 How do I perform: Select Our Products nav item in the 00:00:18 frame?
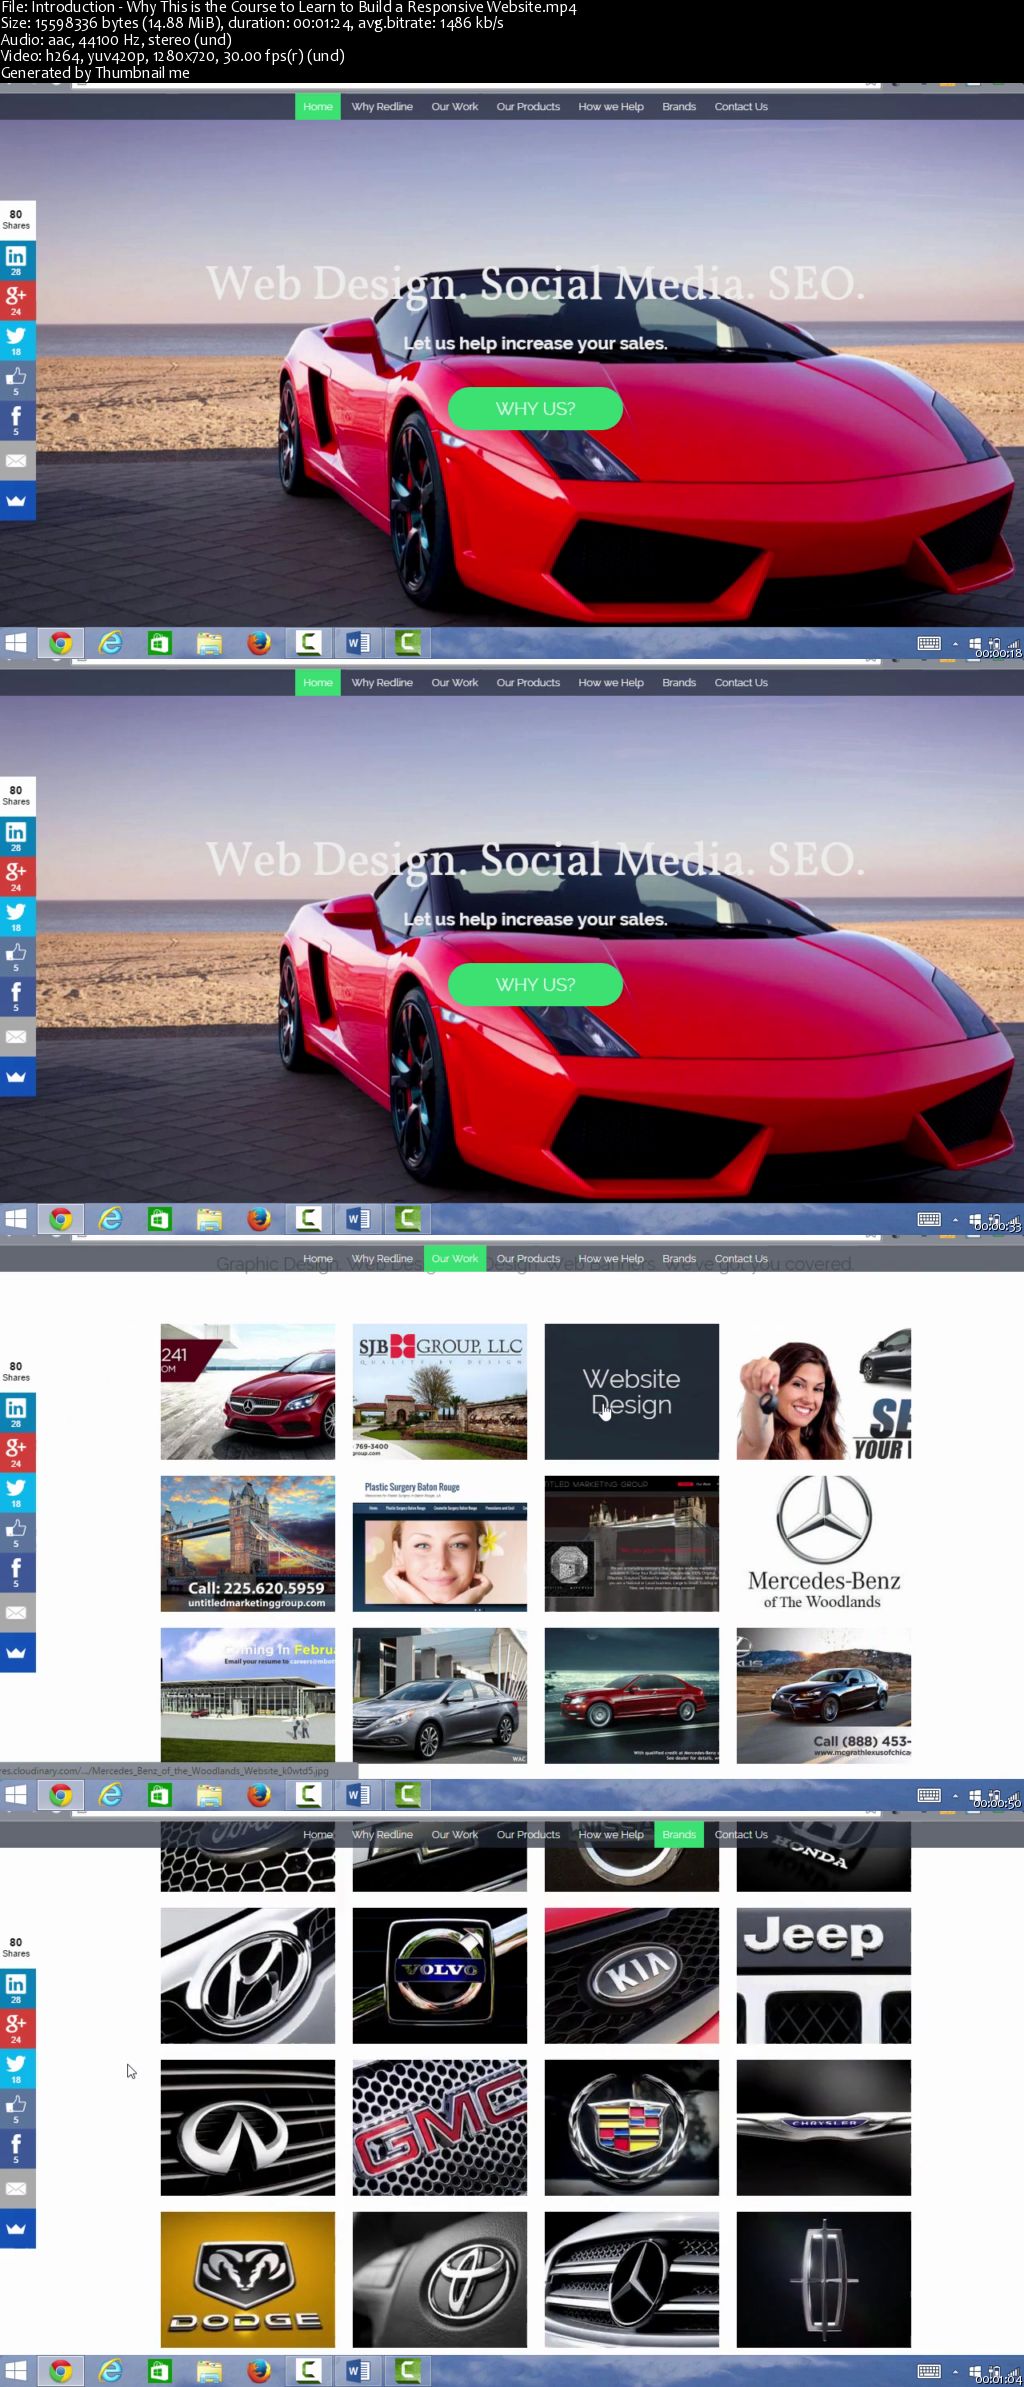pos(528,107)
